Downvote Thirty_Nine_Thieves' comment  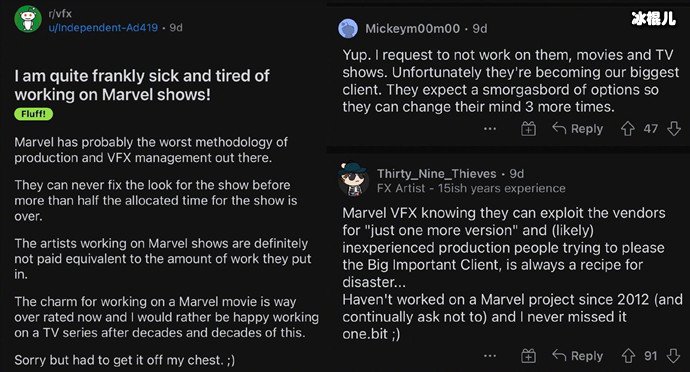pyautogui.click(x=674, y=356)
